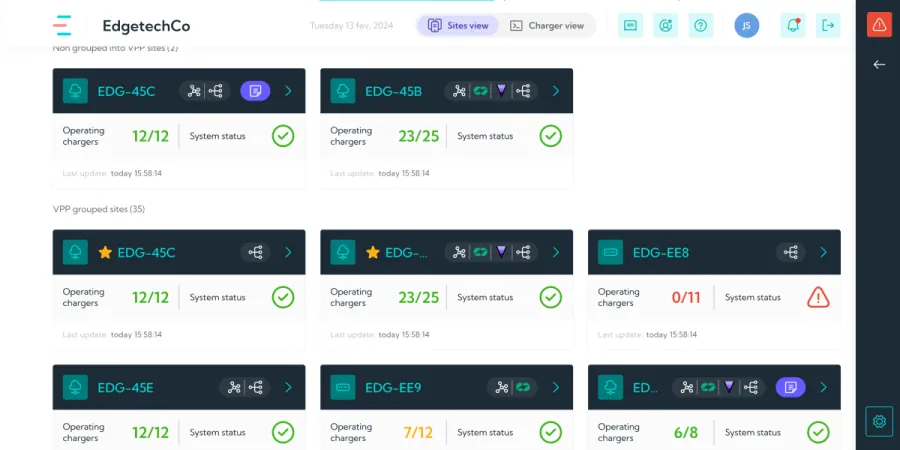Click the back arrow in right sidebar
The width and height of the screenshot is (900, 450).
coord(879,64)
